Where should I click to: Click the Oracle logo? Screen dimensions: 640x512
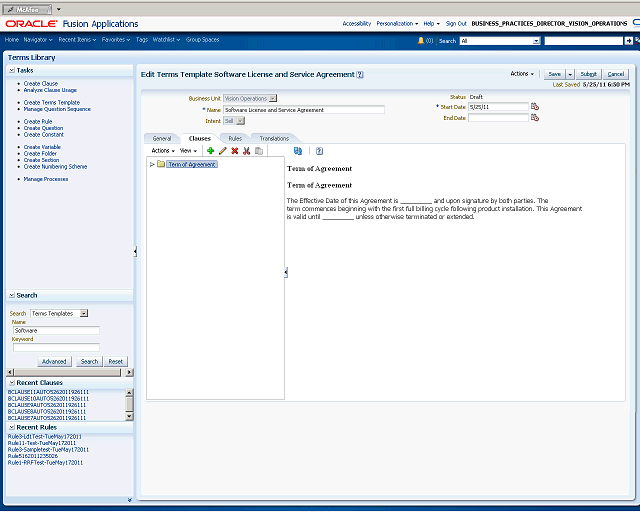click(31, 24)
